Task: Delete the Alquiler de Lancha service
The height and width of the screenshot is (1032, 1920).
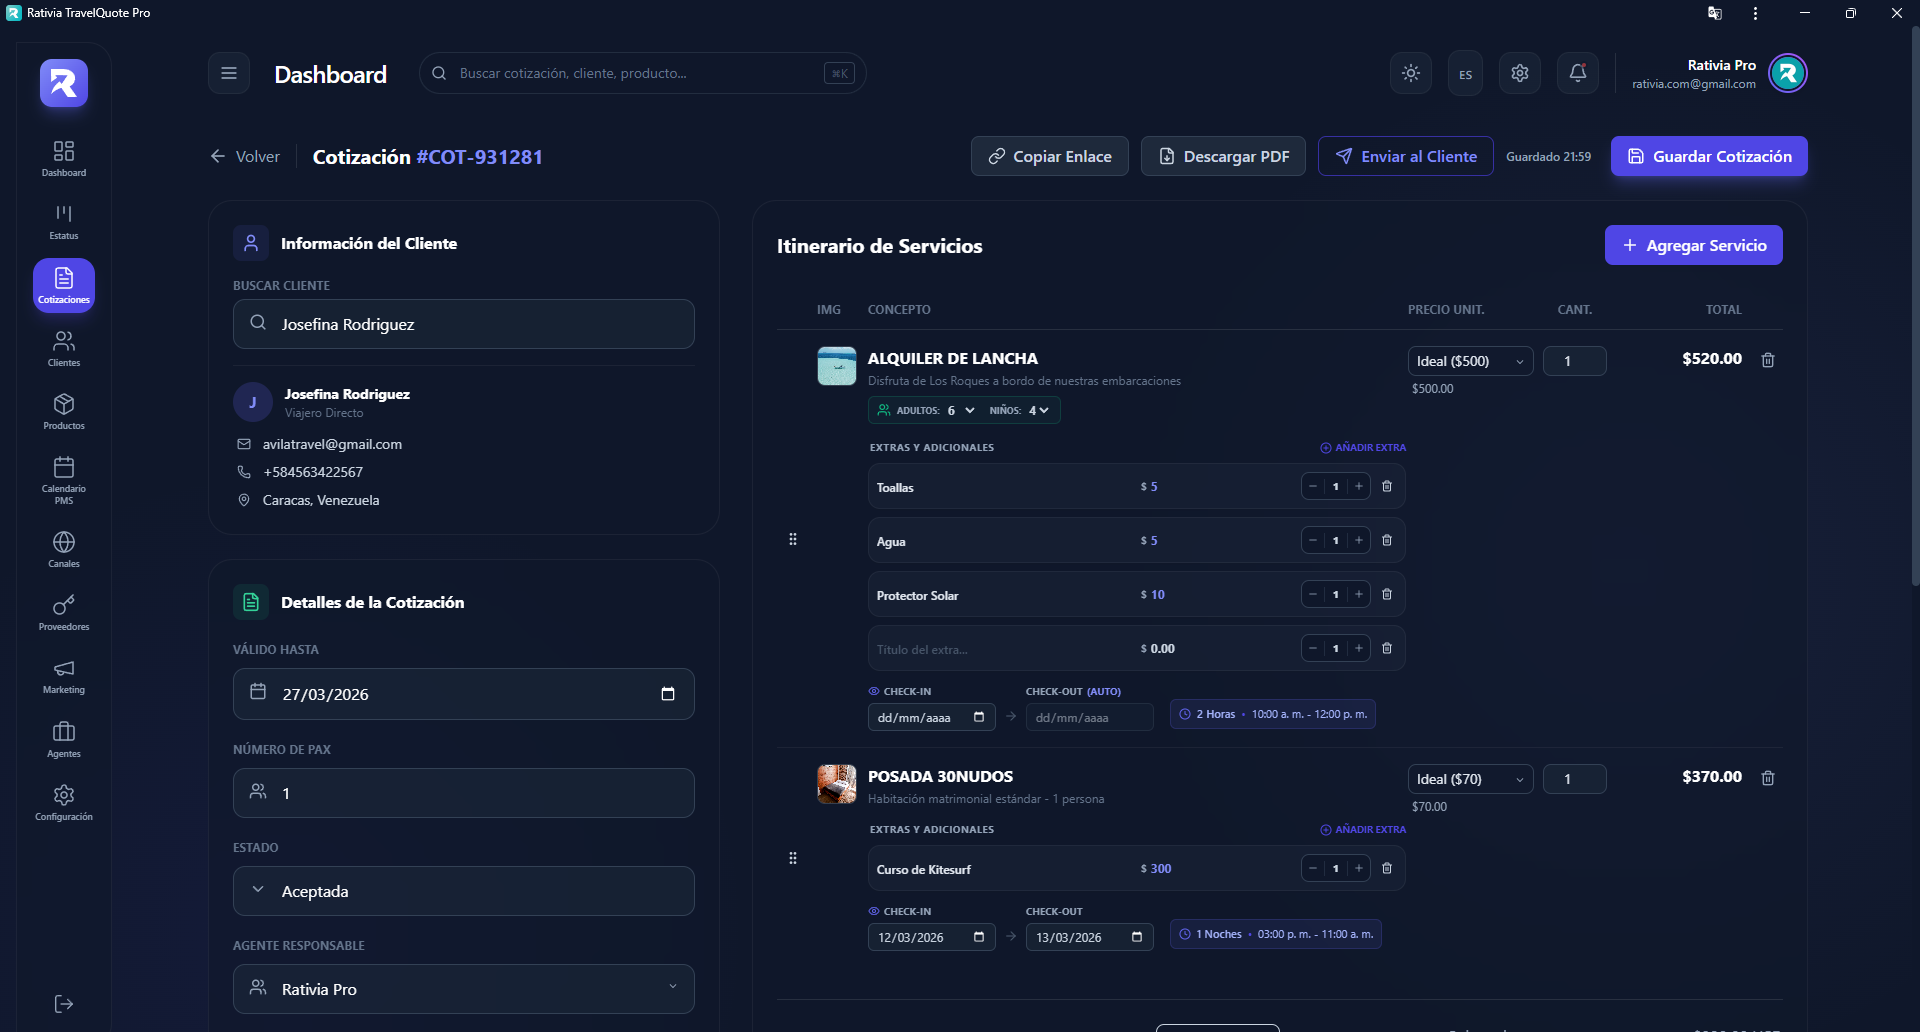Action: coord(1768,360)
